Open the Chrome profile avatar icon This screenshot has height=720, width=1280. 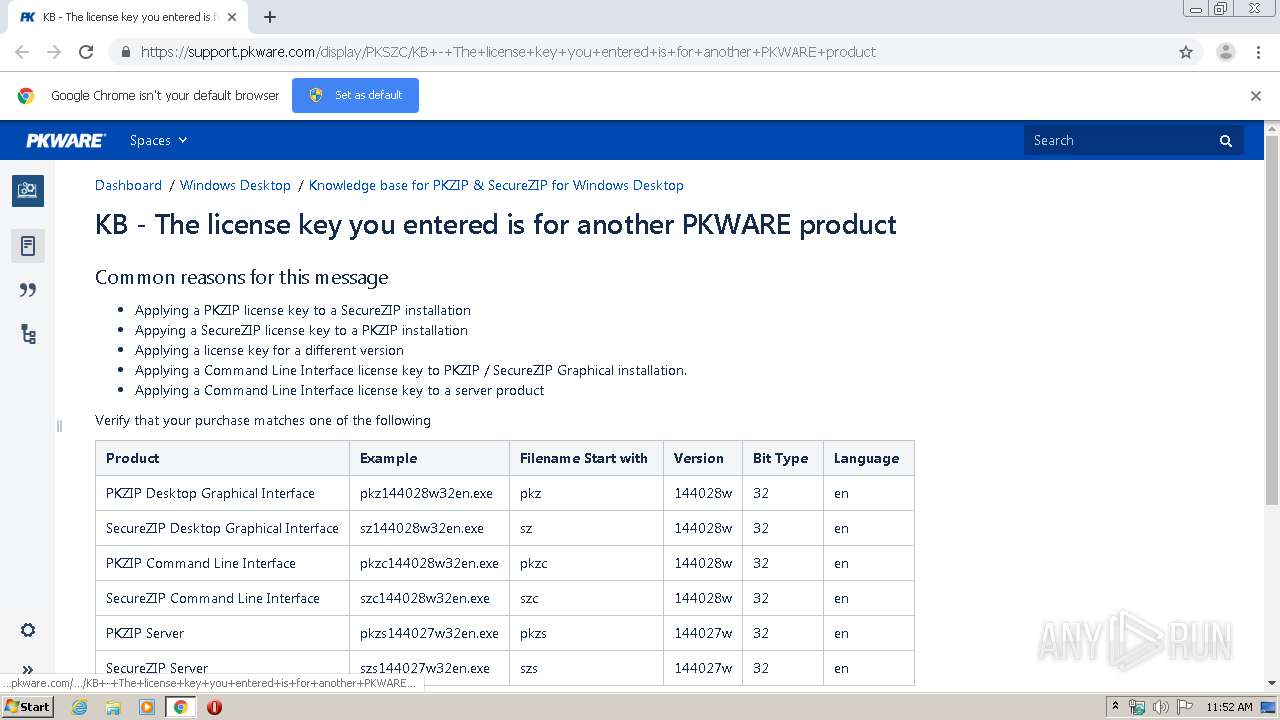point(1225,52)
